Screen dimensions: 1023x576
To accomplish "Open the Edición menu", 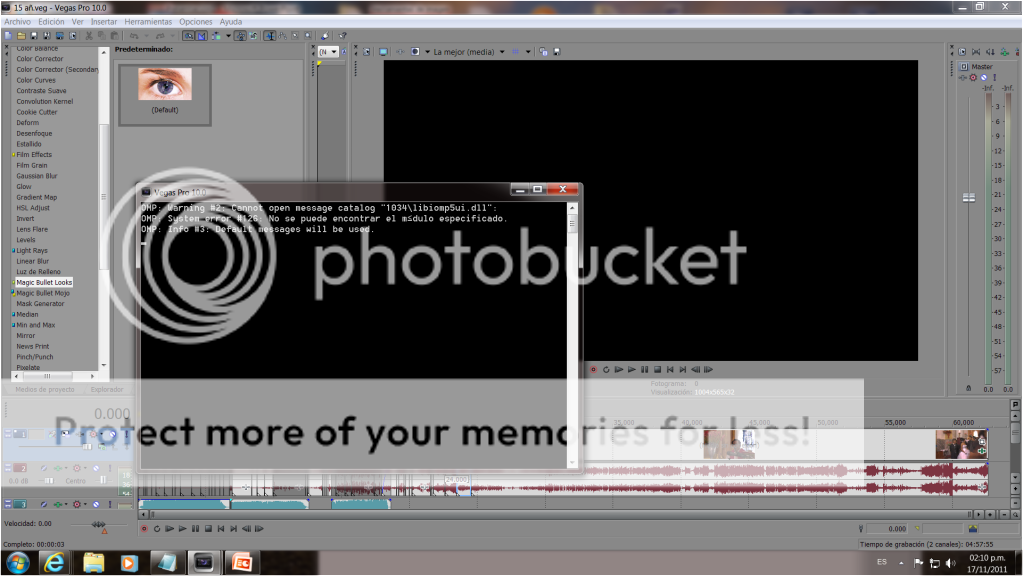I will 52,22.
